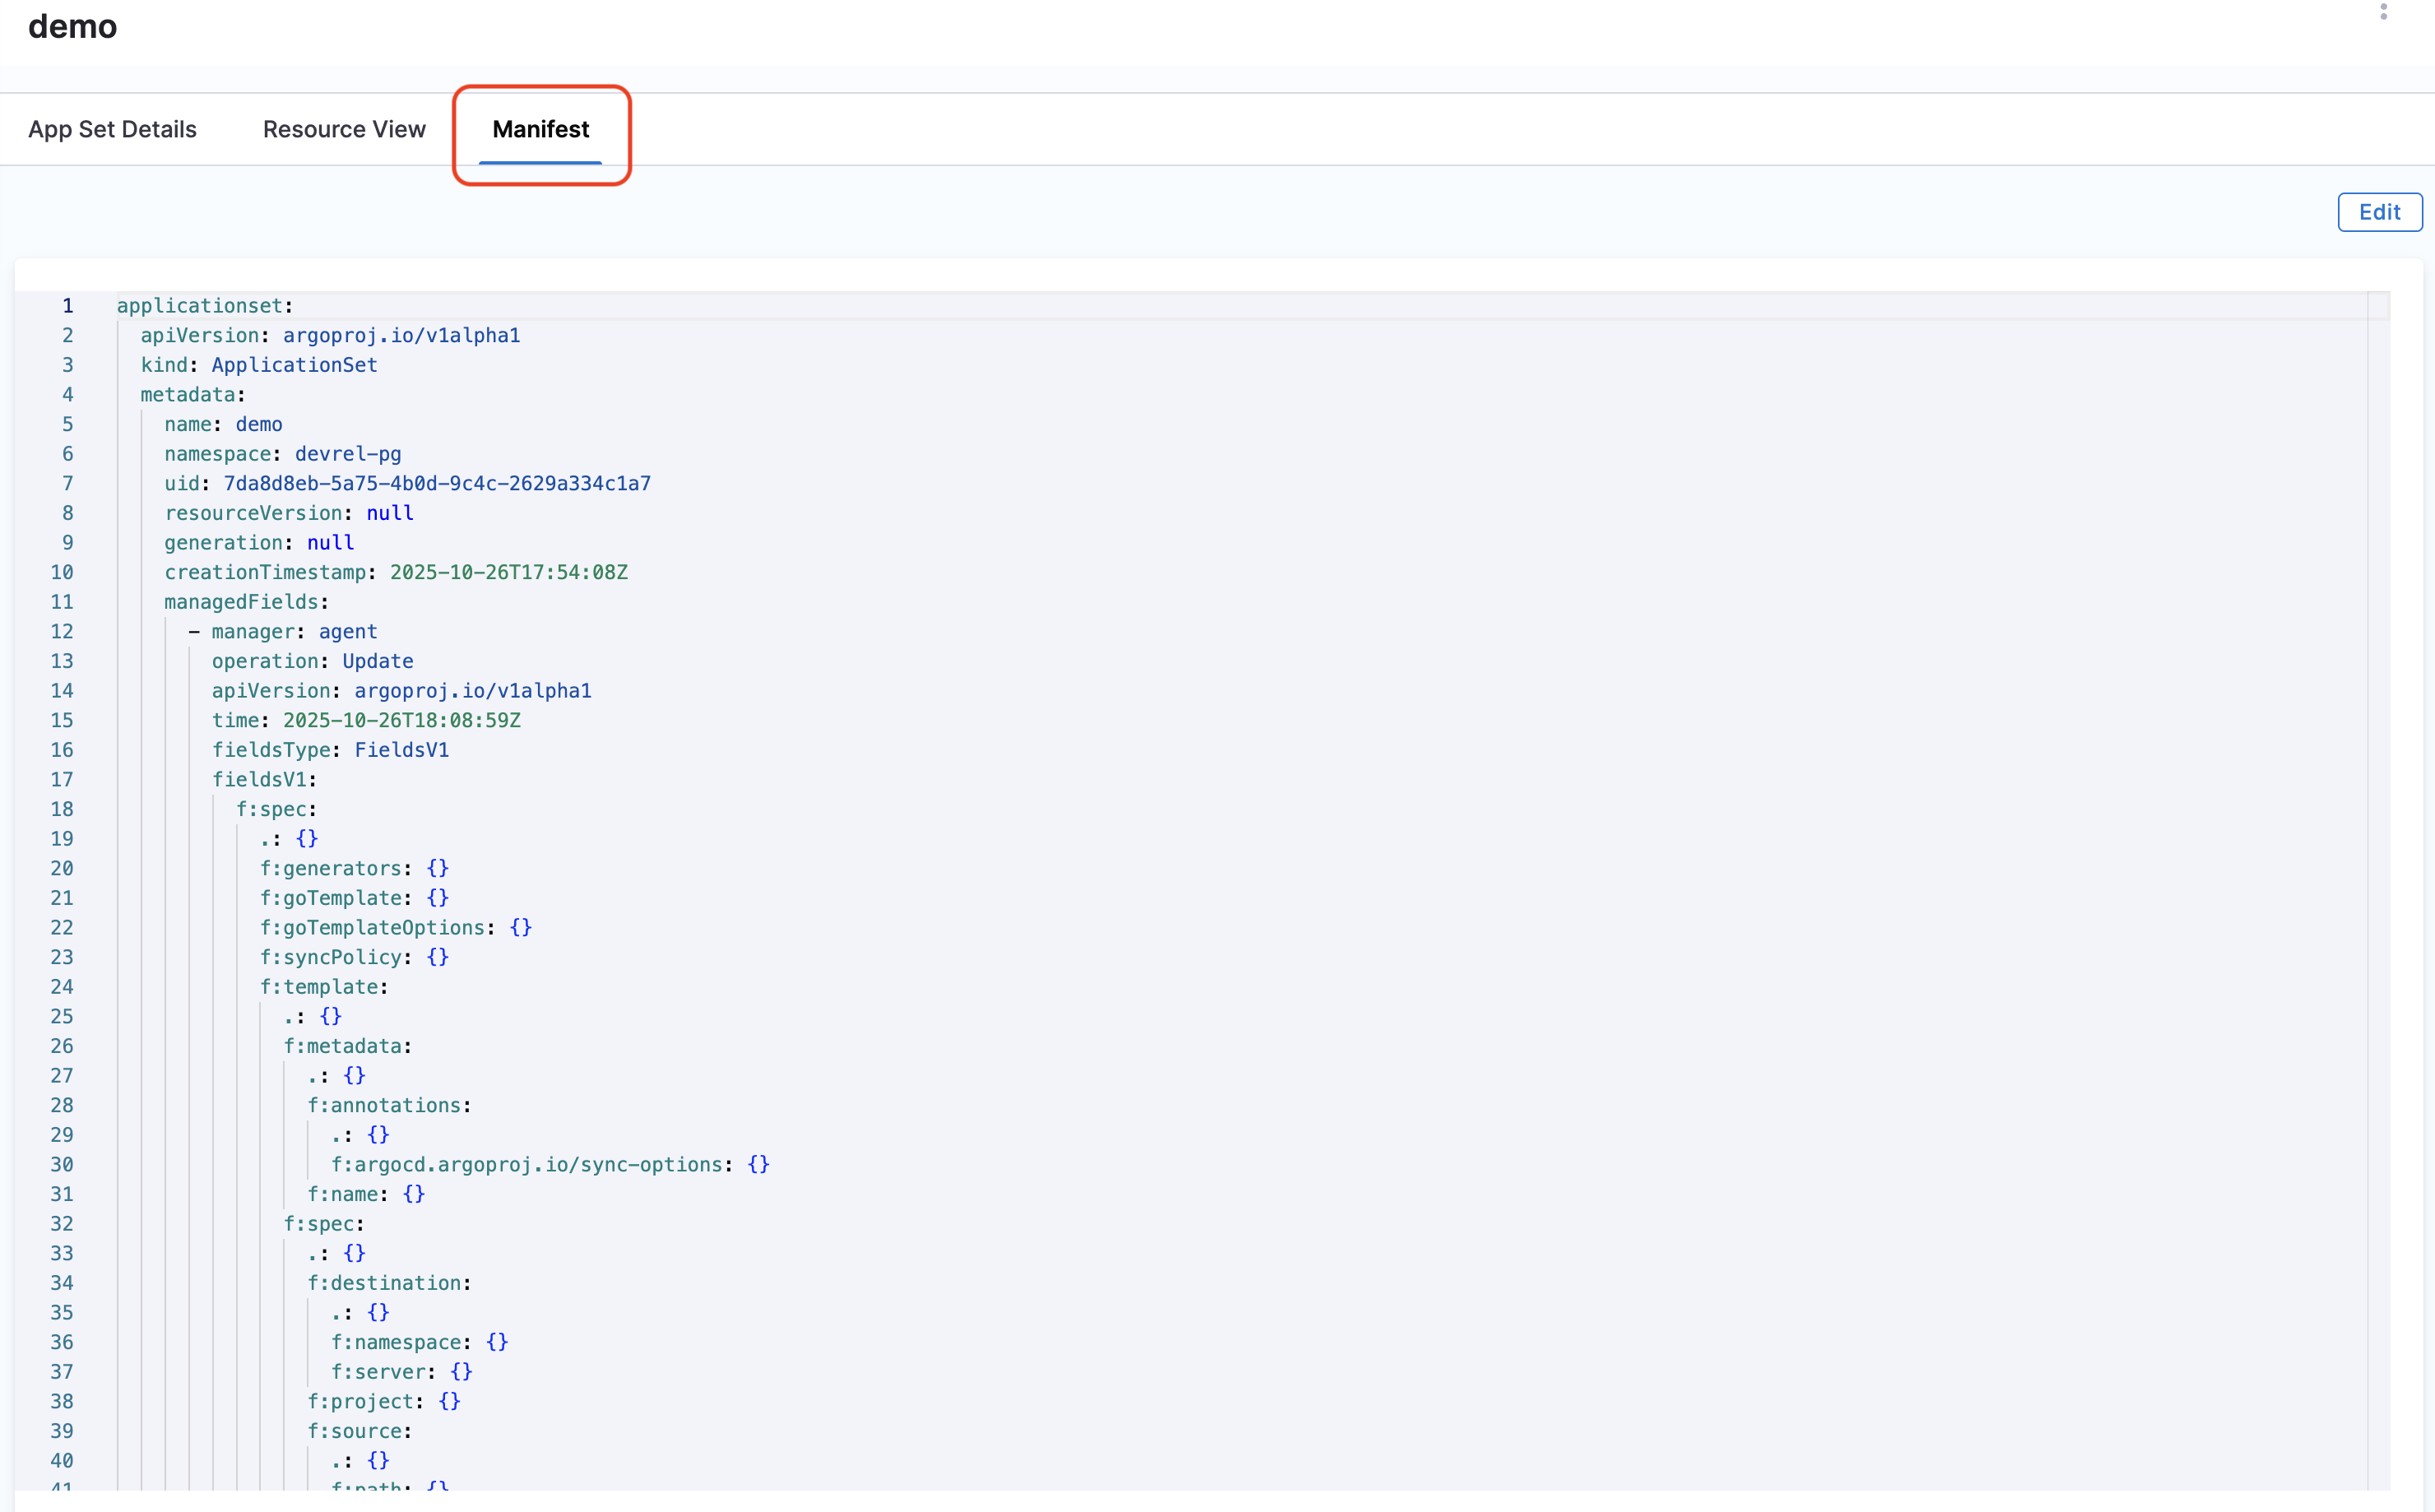Click the f:destination key on line 34
Screen dimensions: 2435x1512
pos(384,1283)
